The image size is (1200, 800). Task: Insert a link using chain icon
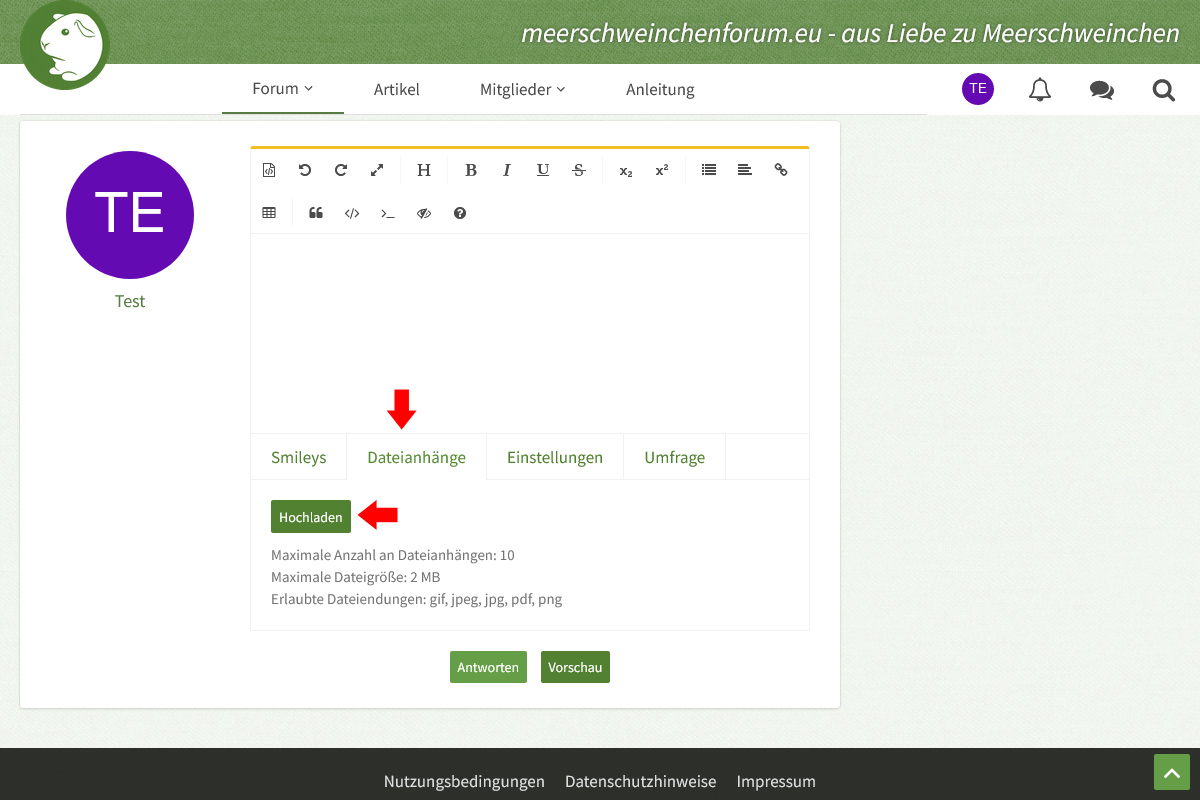coord(781,170)
